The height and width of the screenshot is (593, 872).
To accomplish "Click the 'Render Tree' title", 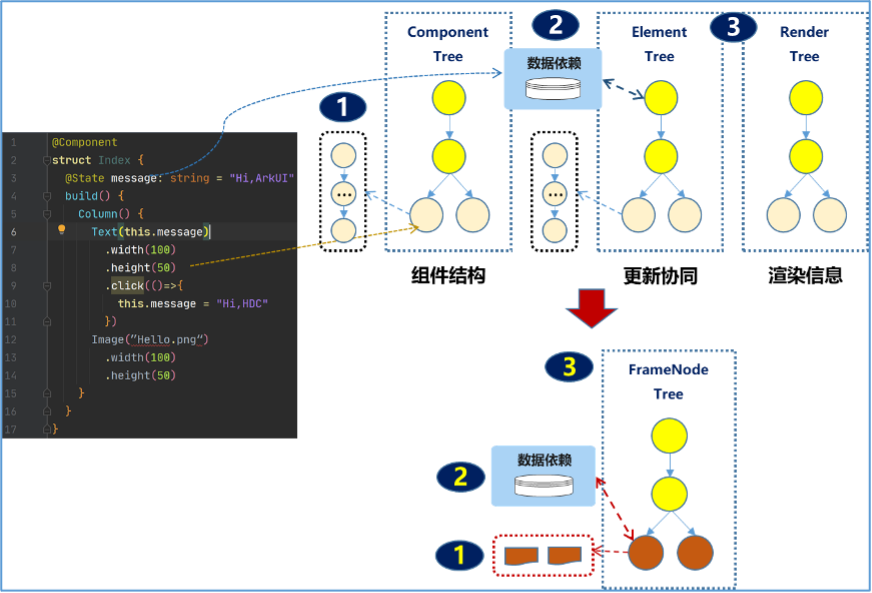I will 804,44.
